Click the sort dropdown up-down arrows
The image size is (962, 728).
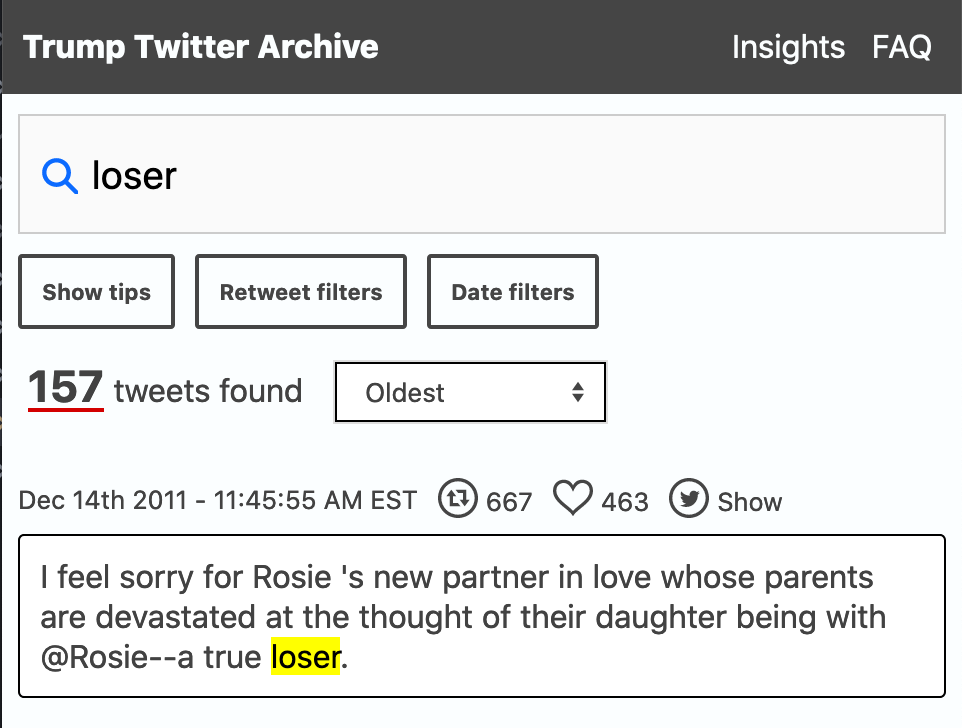coord(577,393)
